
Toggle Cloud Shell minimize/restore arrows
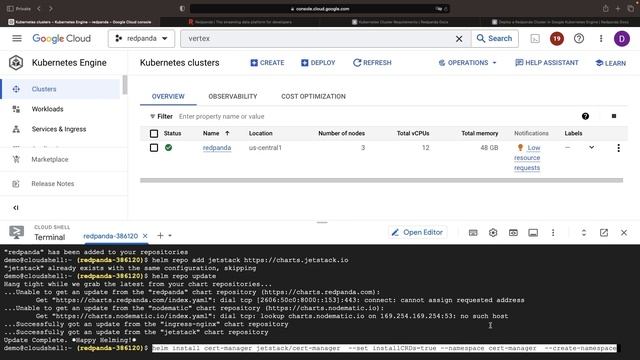point(584,233)
